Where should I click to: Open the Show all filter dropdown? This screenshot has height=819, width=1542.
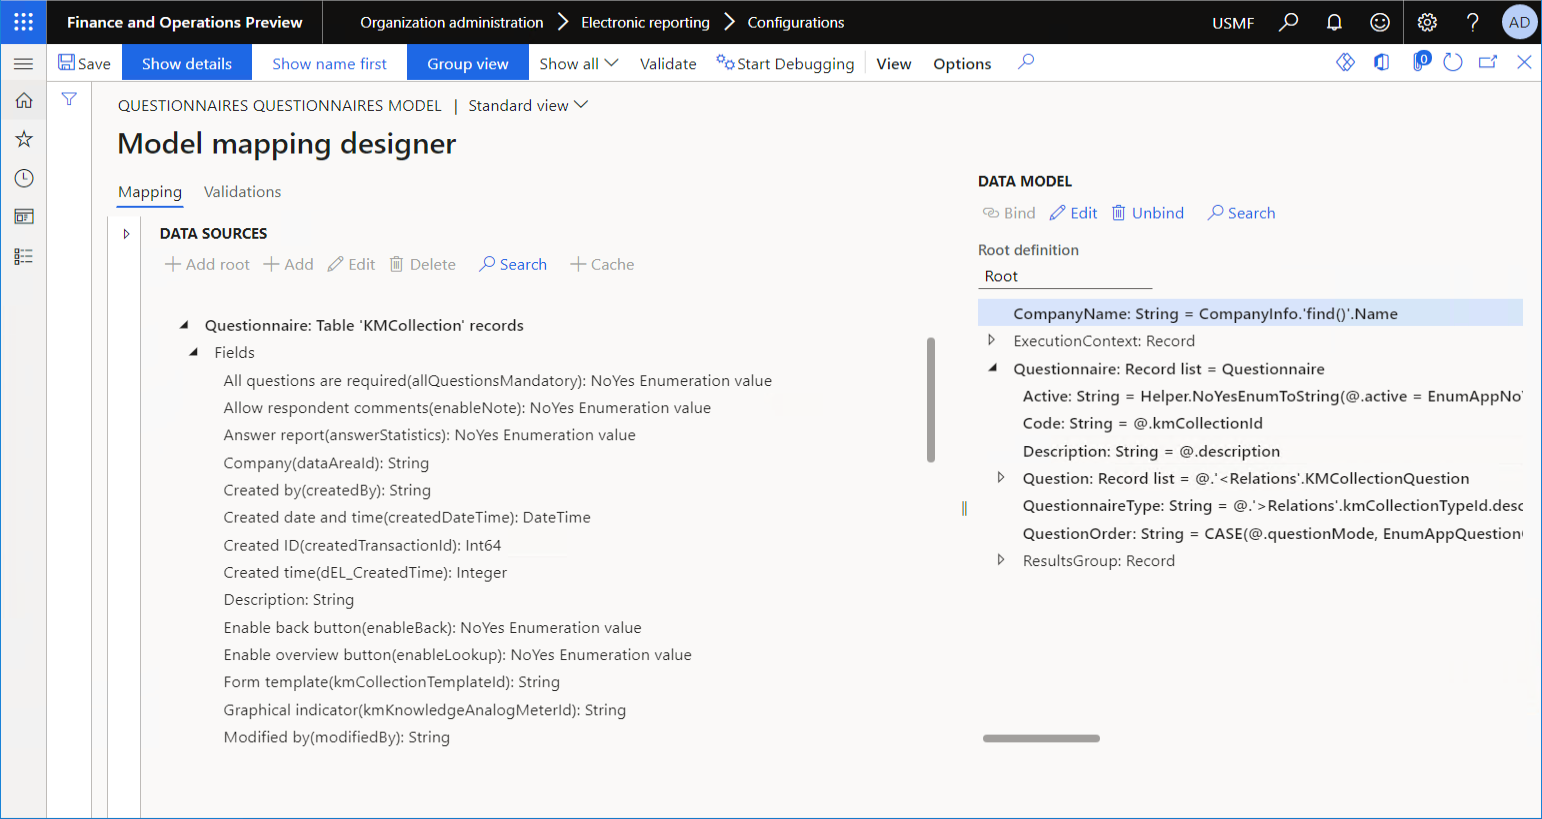click(x=578, y=62)
